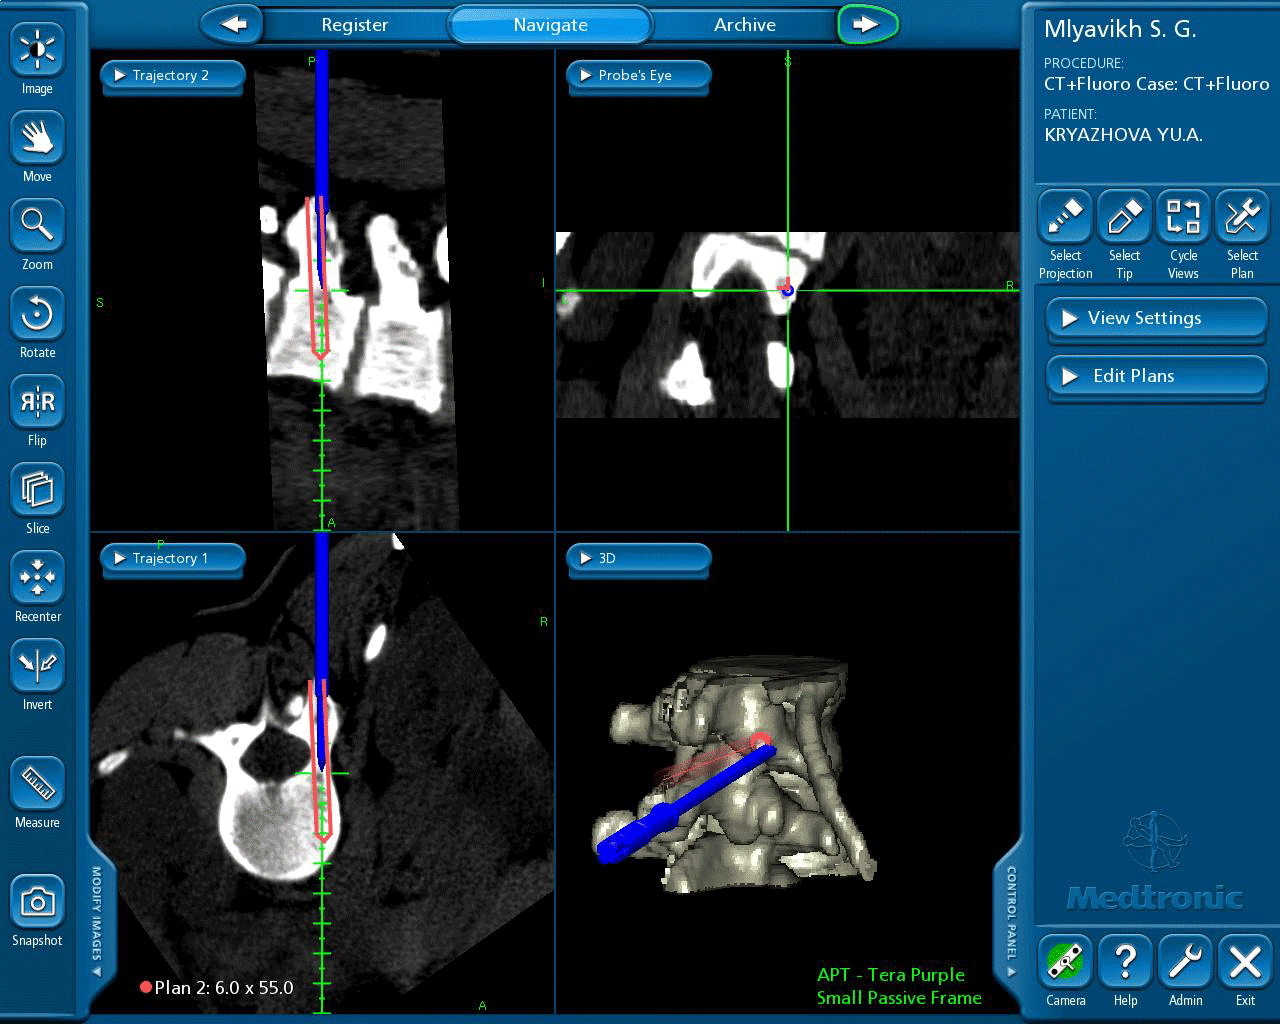
Task: Expand the Trajectory 2 view menu
Action: 172,76
